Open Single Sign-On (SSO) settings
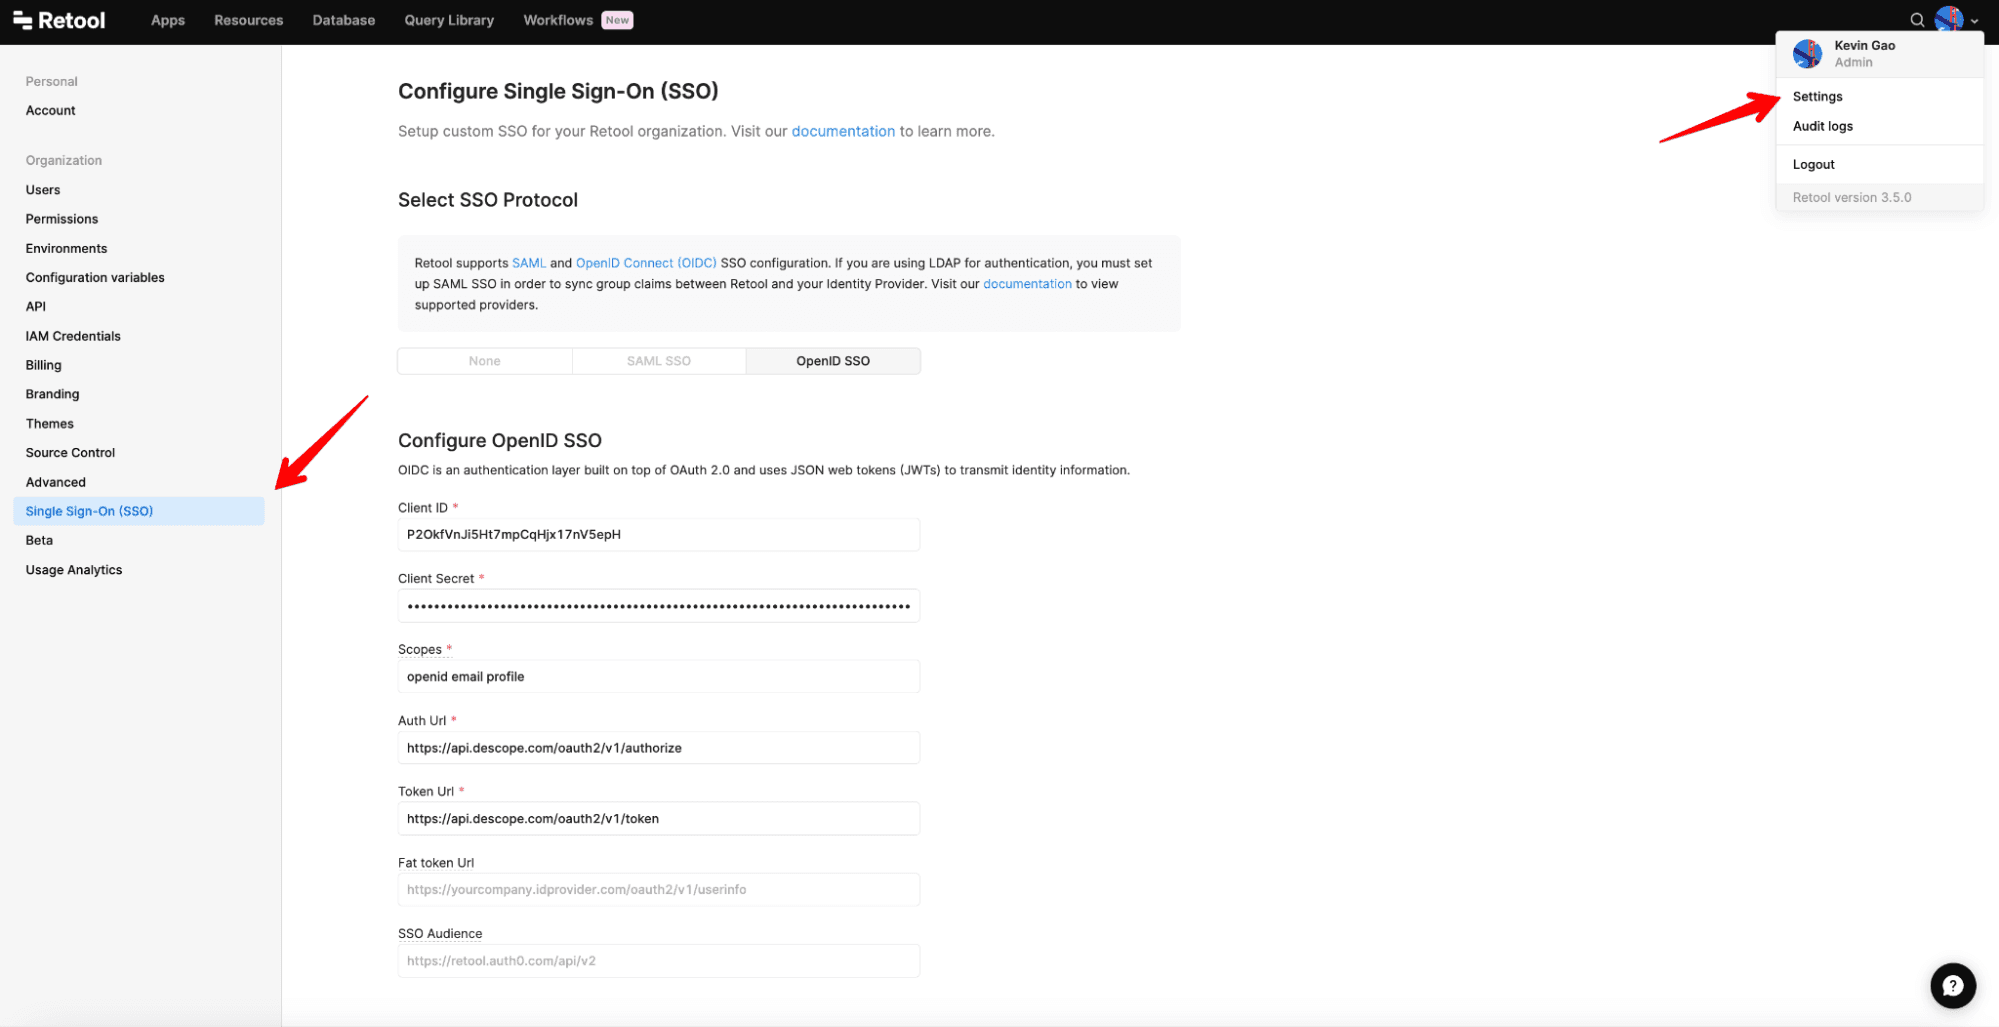1999x1027 pixels. click(x=88, y=511)
